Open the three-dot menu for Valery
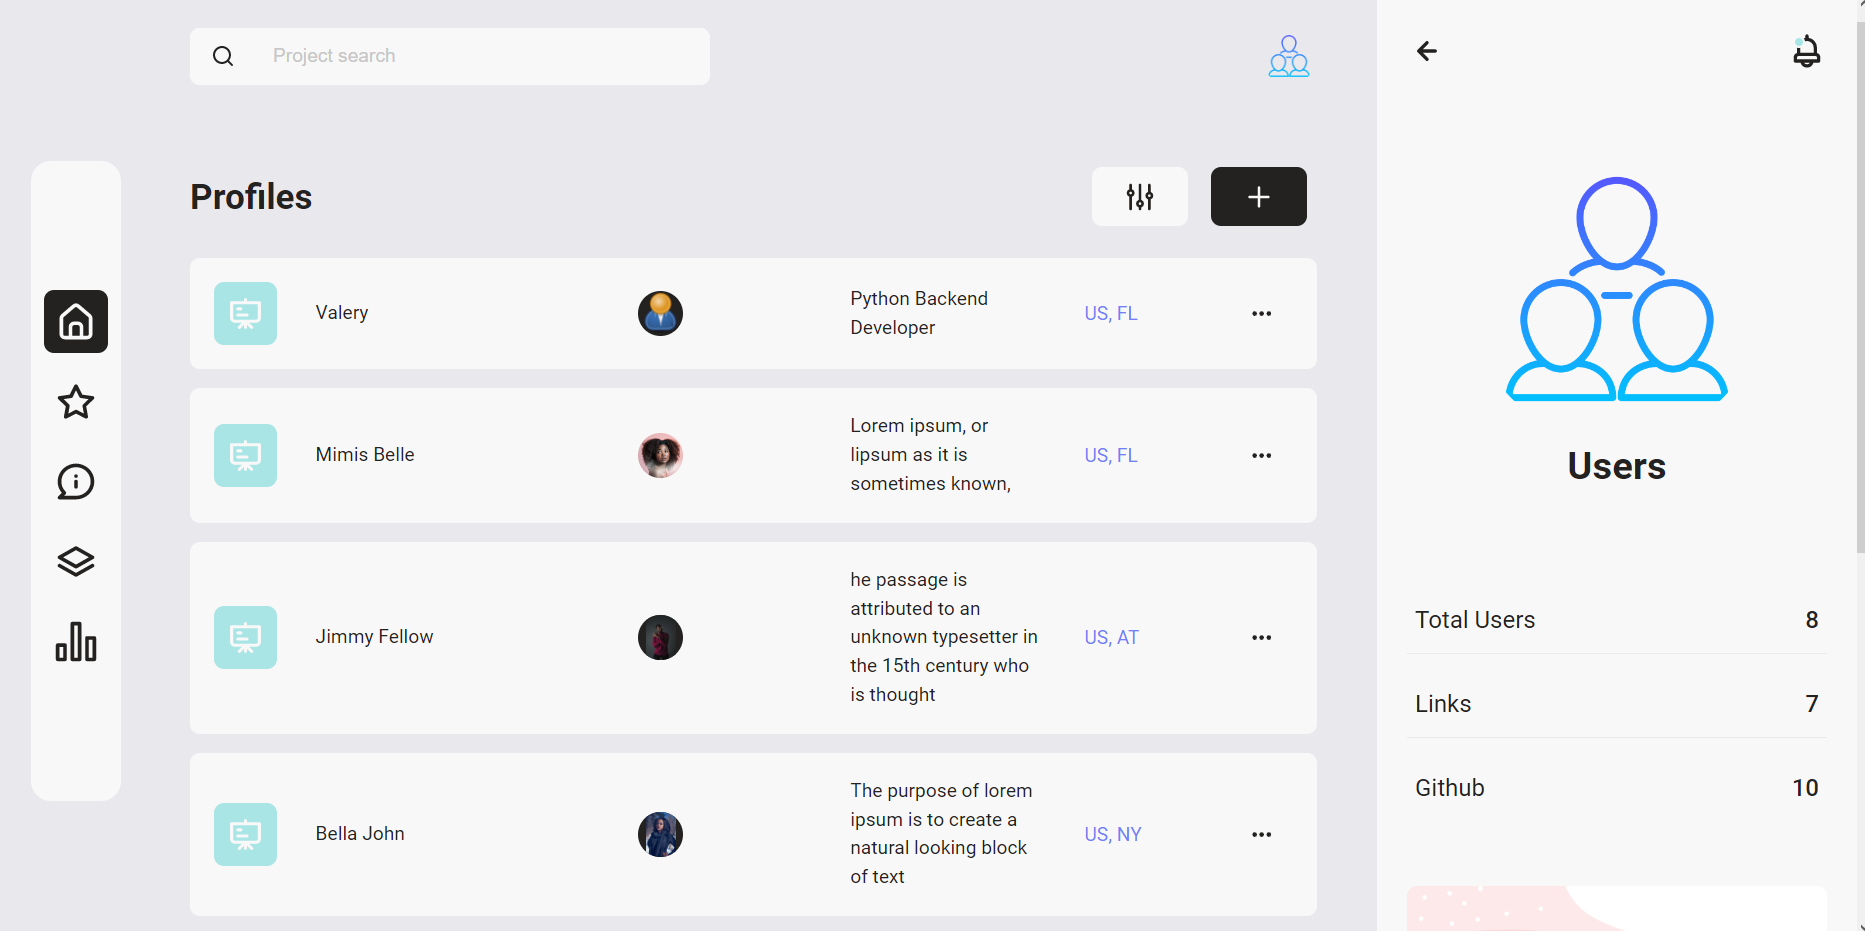1865x931 pixels. pyautogui.click(x=1261, y=313)
